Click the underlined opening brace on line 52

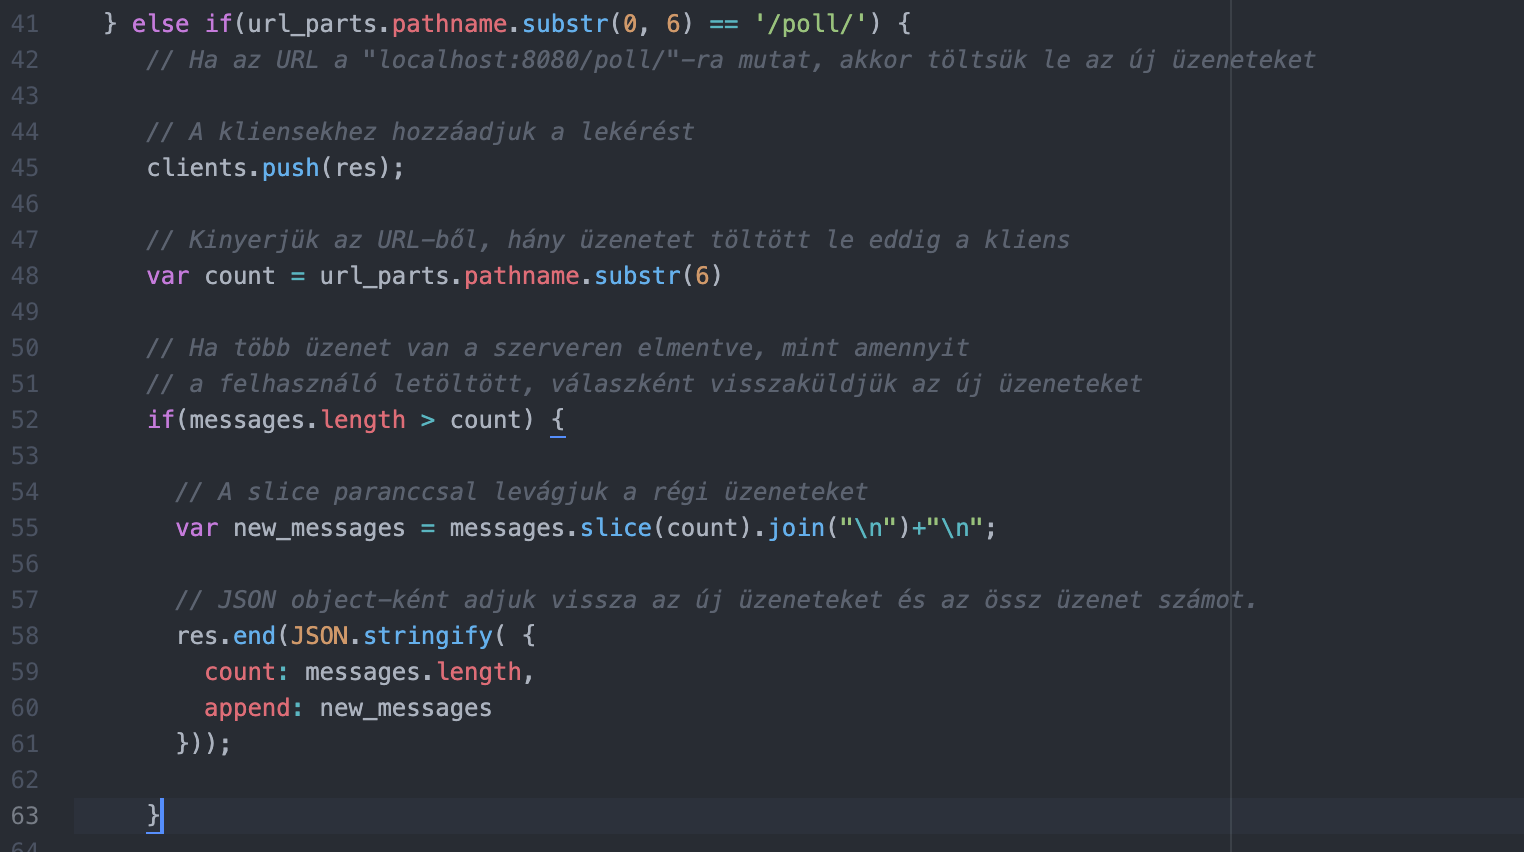click(558, 420)
